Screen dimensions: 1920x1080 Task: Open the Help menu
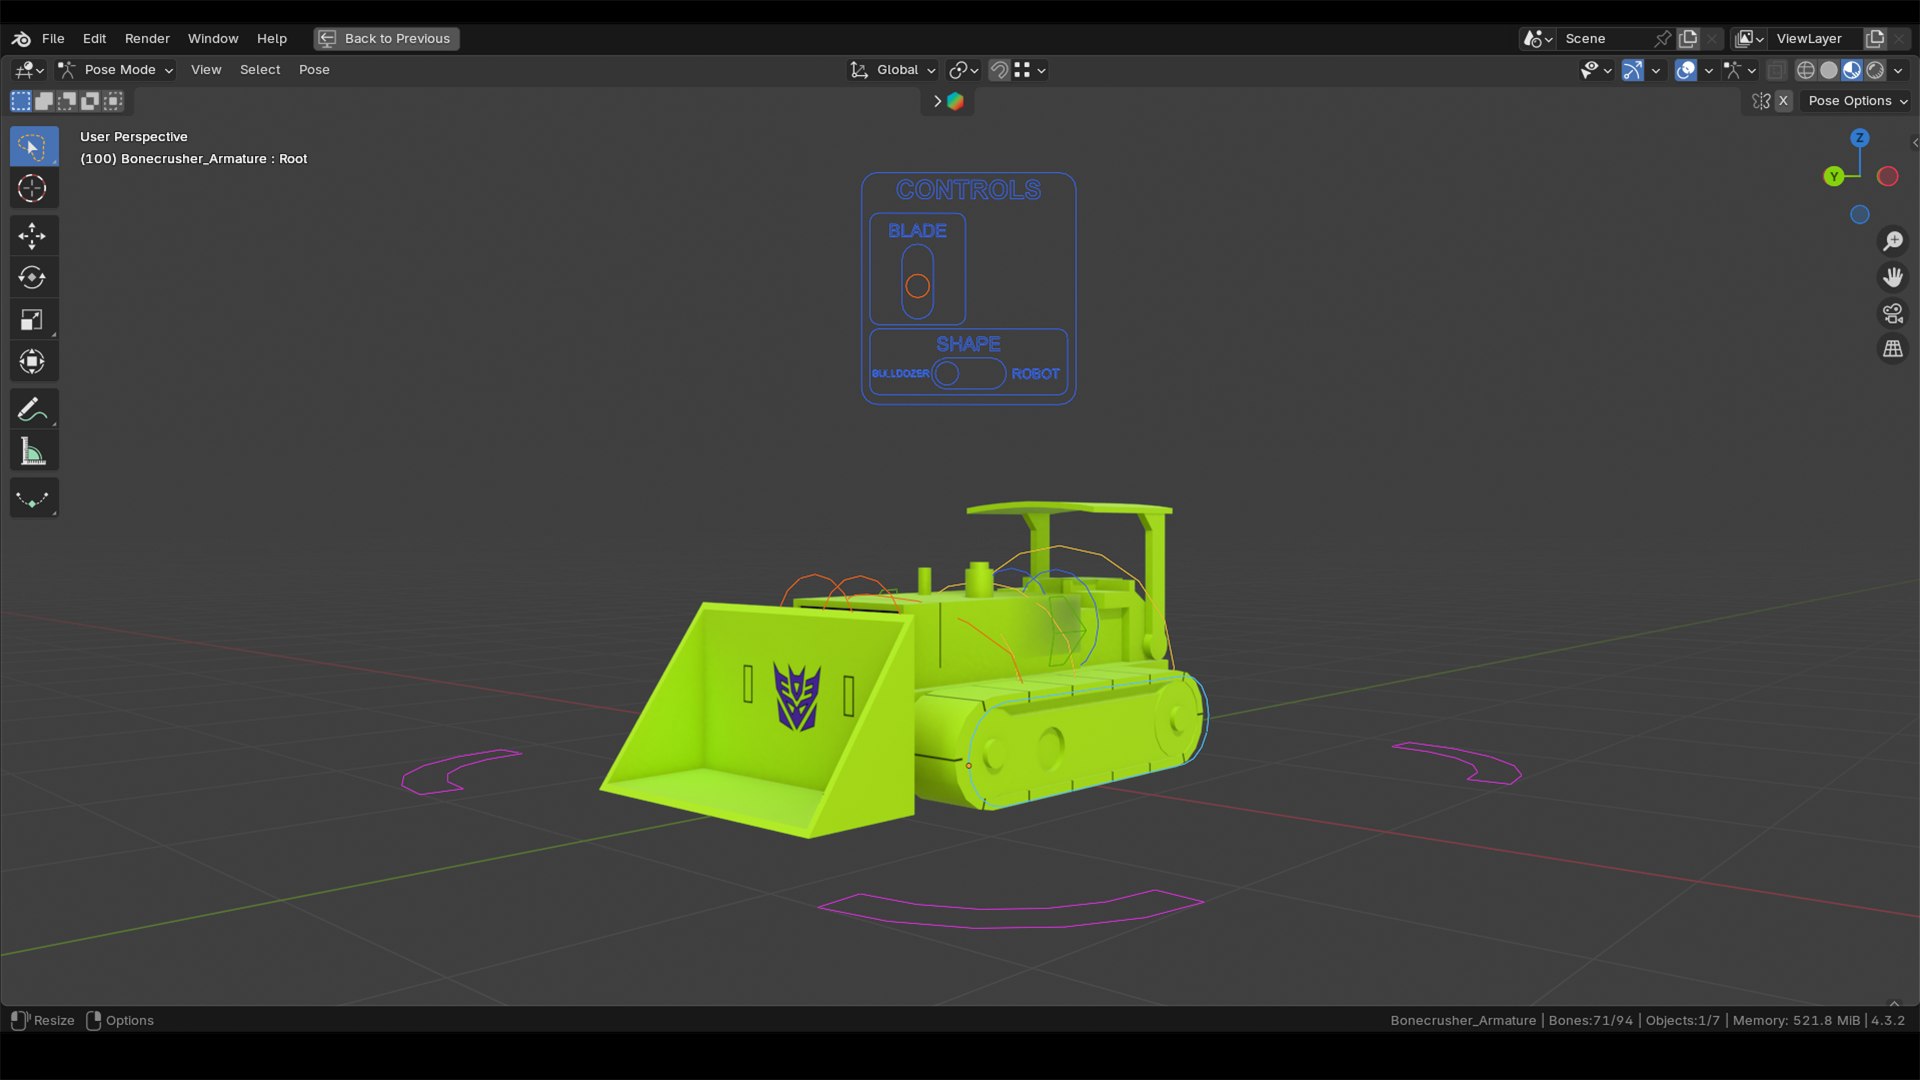(272, 38)
